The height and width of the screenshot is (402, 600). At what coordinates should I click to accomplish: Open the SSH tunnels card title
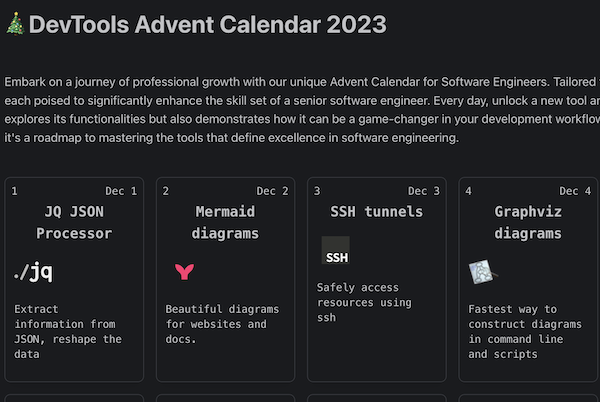pyautogui.click(x=376, y=211)
